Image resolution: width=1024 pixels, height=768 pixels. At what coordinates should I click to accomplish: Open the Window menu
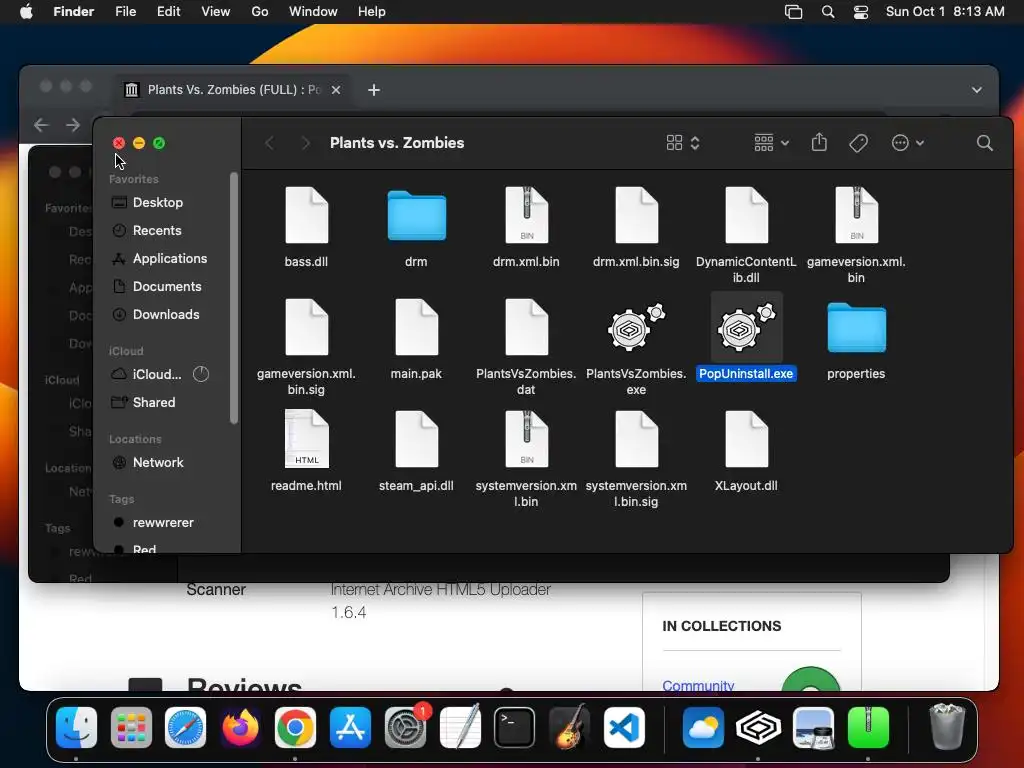click(313, 12)
